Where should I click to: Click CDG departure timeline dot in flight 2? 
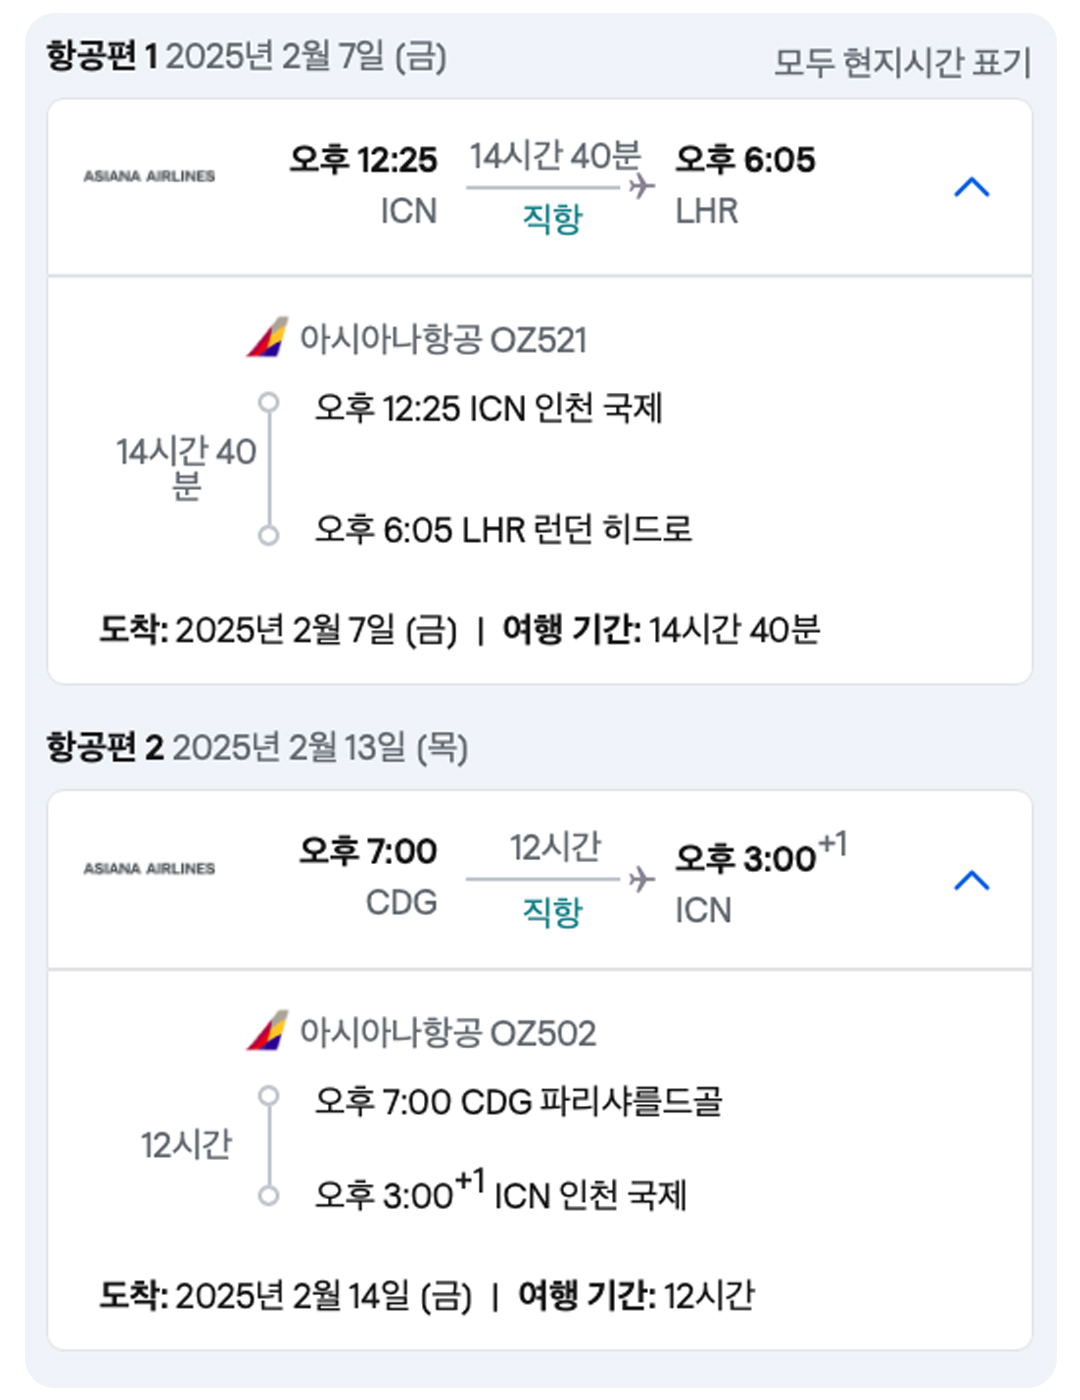(x=268, y=1095)
